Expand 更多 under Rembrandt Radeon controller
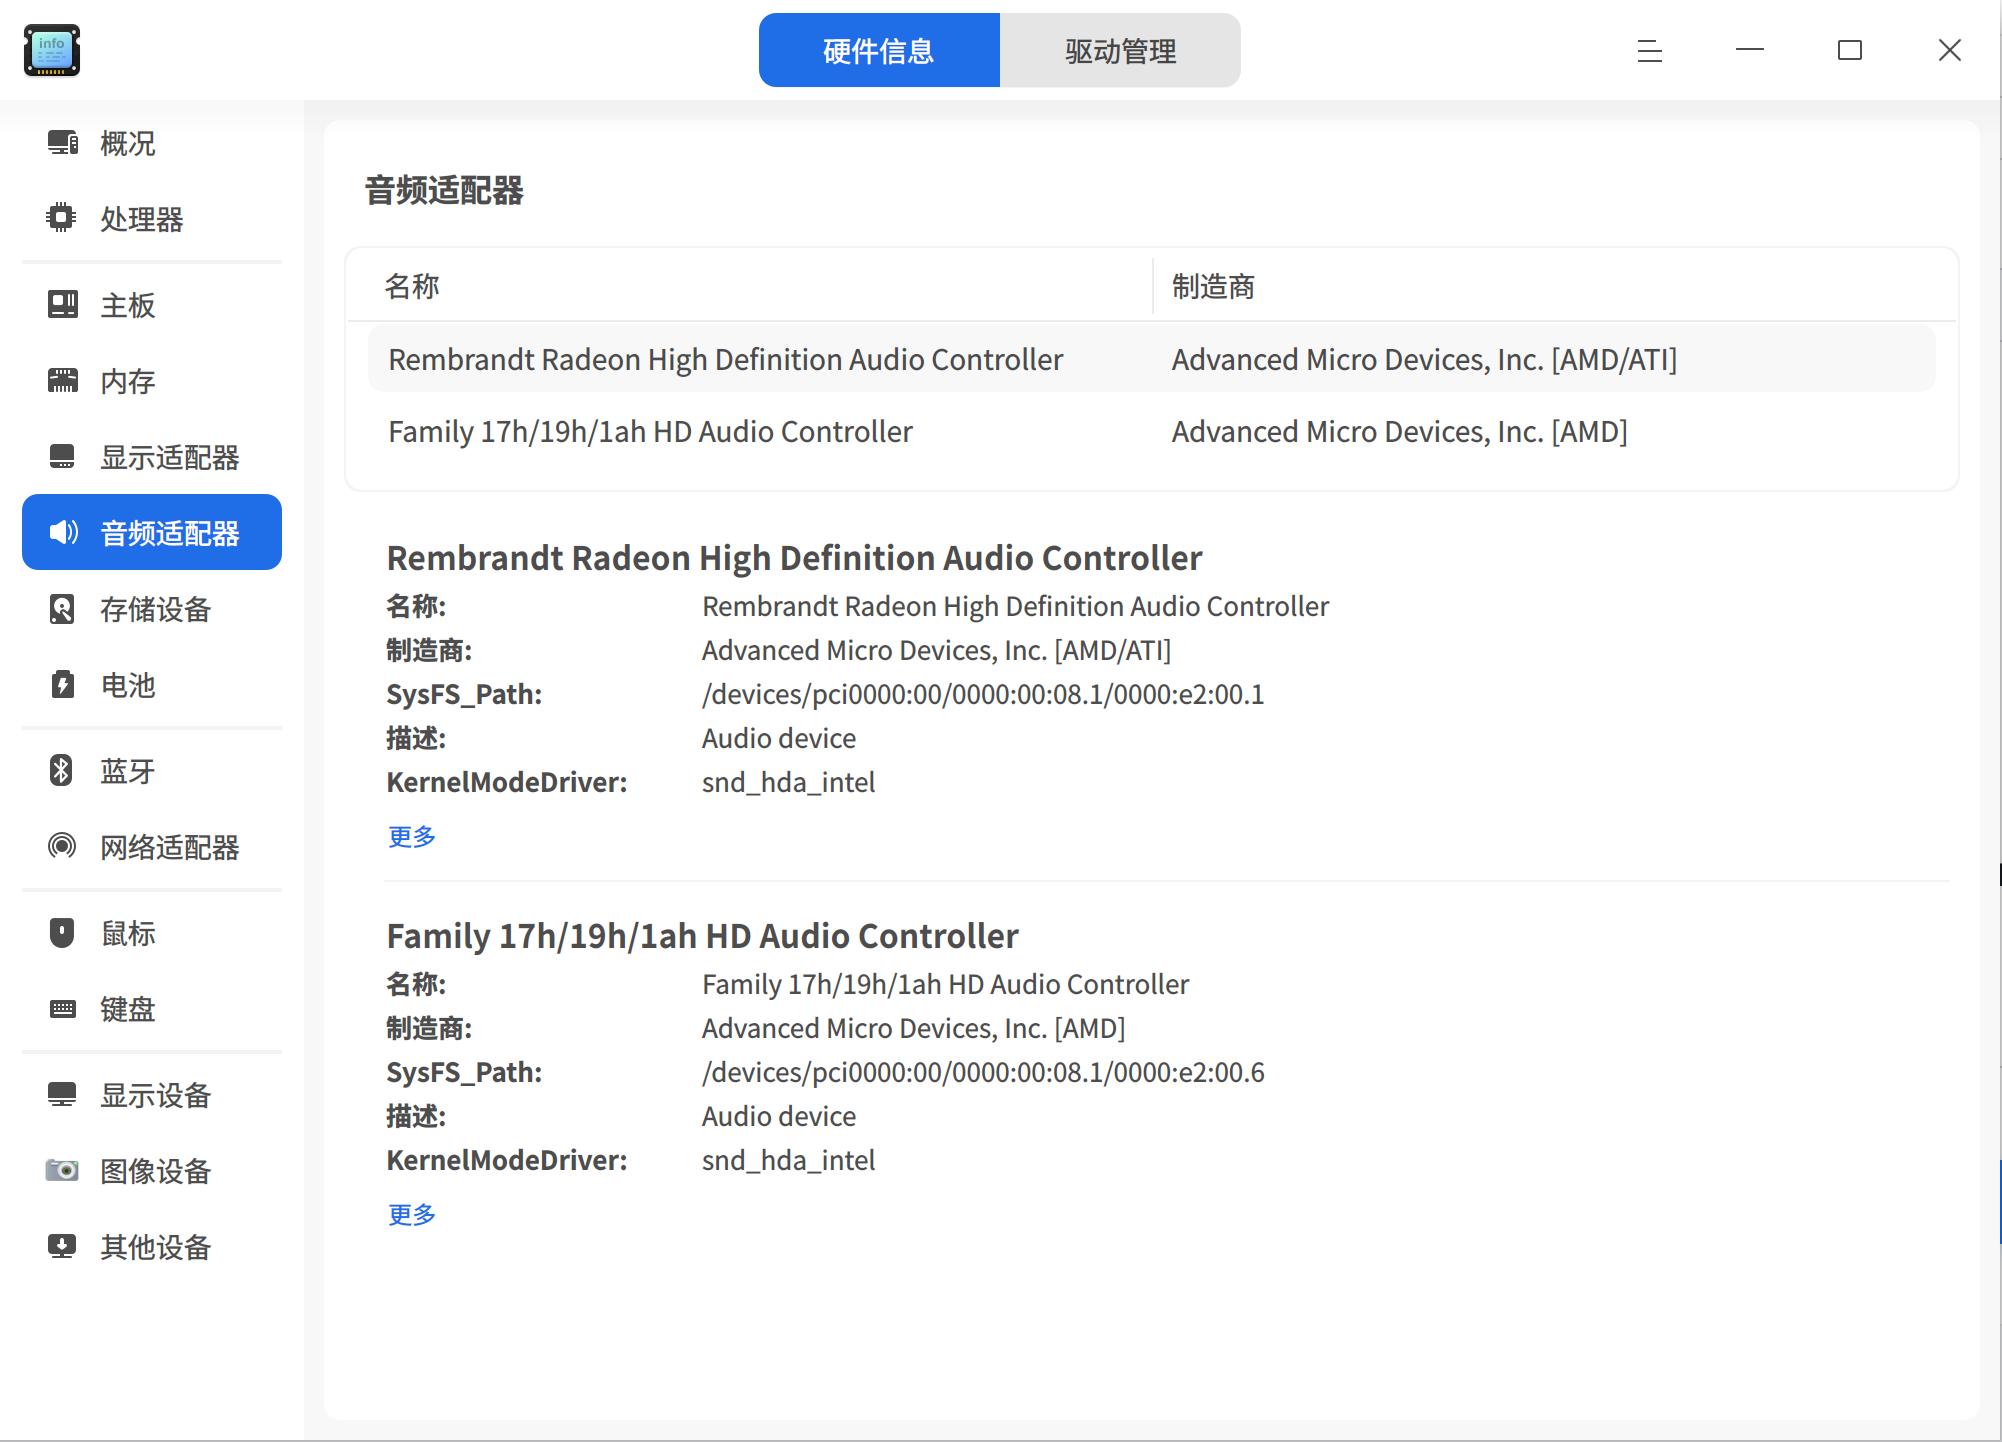This screenshot has width=2002, height=1442. click(x=412, y=836)
